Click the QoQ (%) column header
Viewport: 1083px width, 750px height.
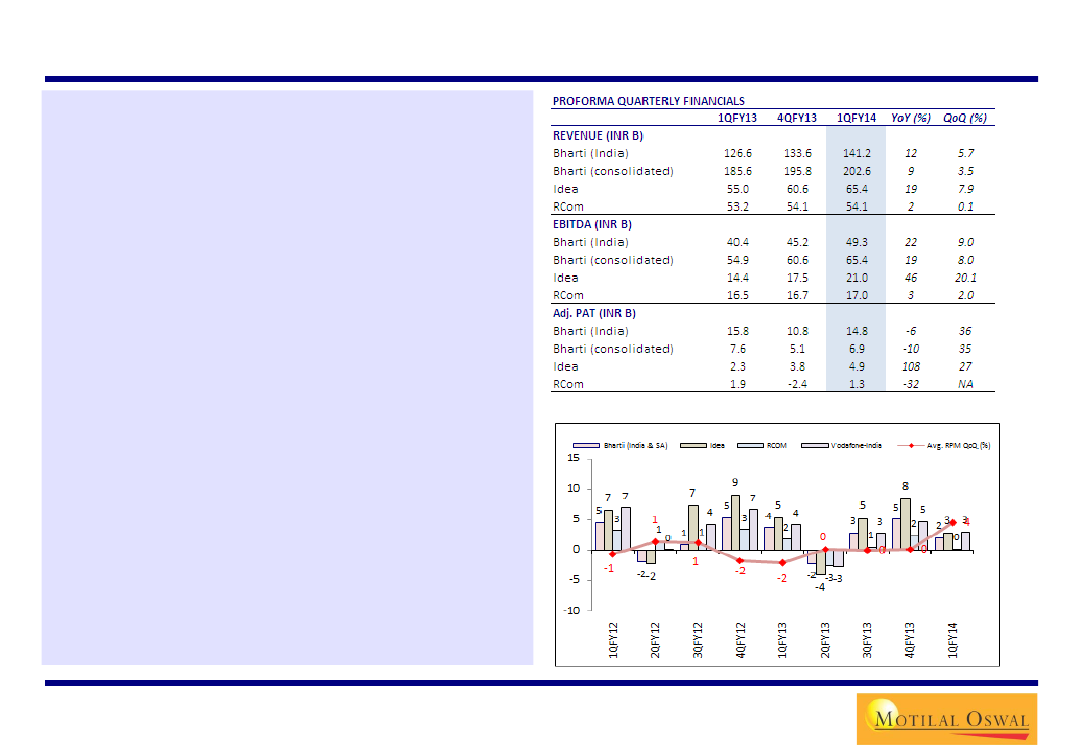(964, 118)
